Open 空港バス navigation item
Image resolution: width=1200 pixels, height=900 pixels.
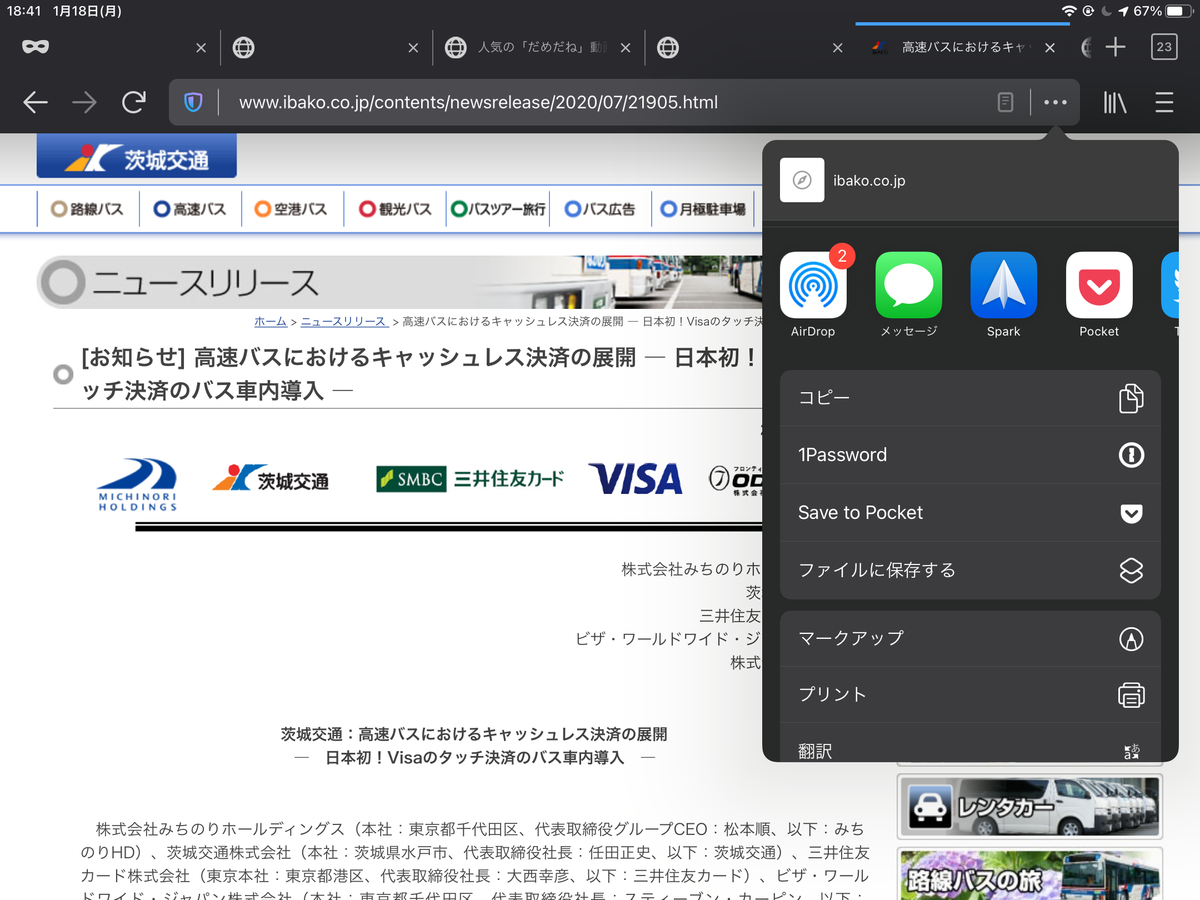tap(291, 210)
